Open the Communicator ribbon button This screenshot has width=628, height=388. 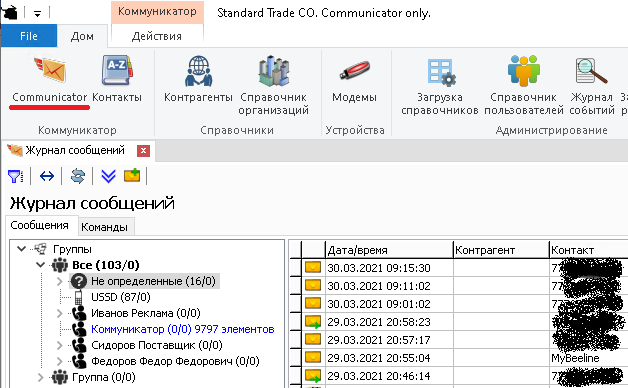tap(49, 80)
